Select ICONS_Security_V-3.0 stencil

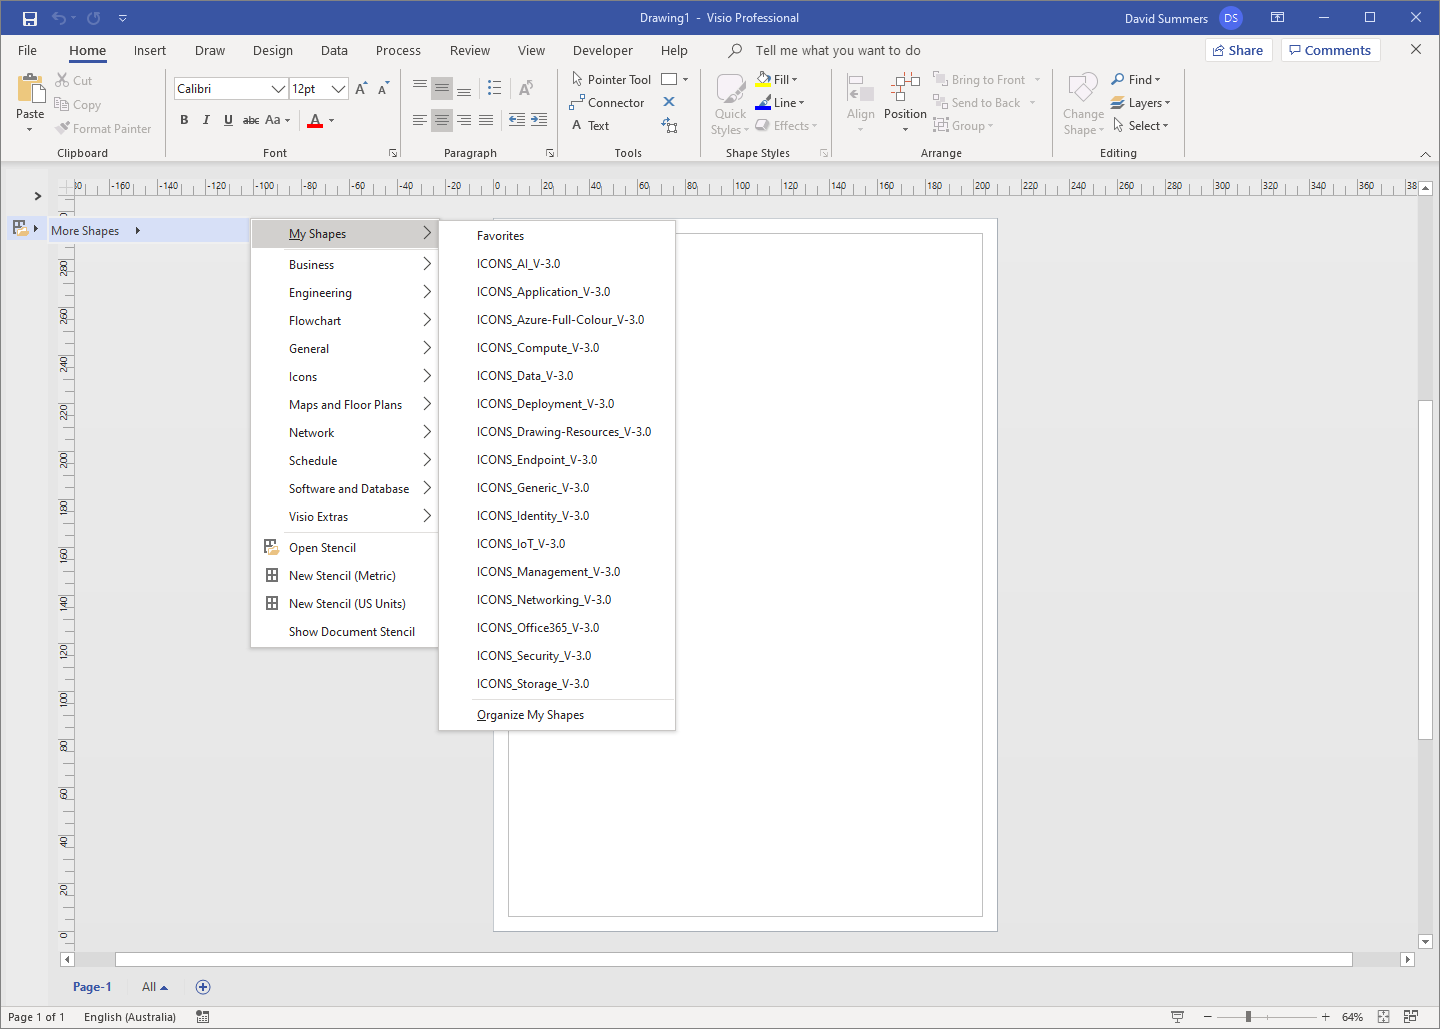[x=557, y=656]
